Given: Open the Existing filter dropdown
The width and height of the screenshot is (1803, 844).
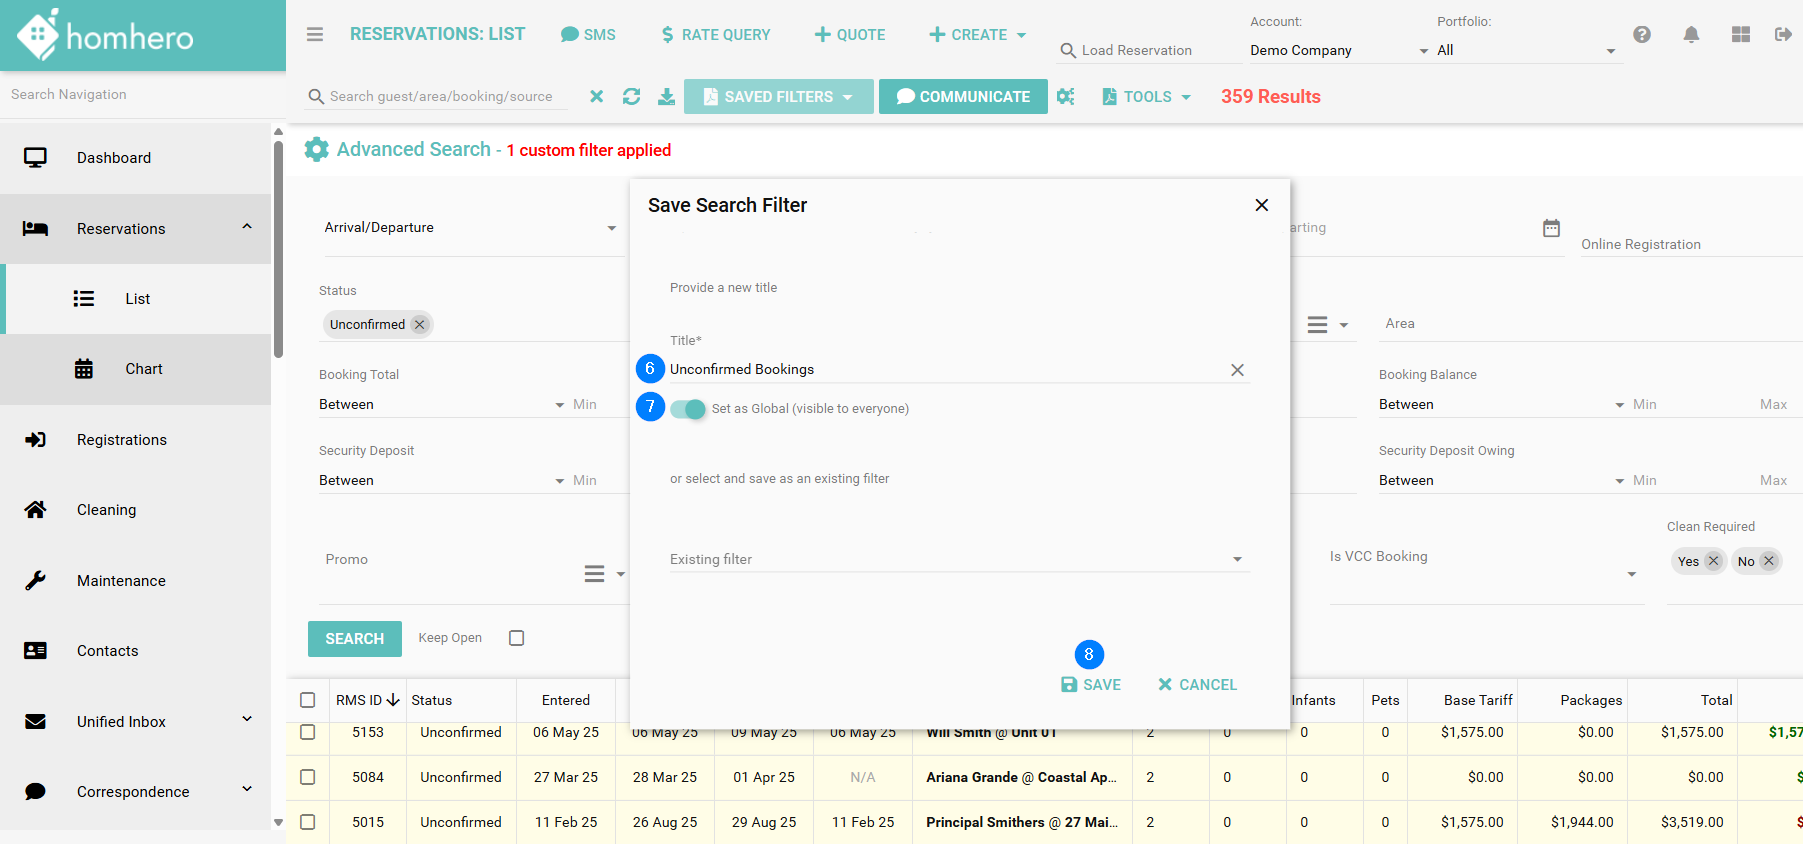Looking at the screenshot, I should [x=958, y=560].
